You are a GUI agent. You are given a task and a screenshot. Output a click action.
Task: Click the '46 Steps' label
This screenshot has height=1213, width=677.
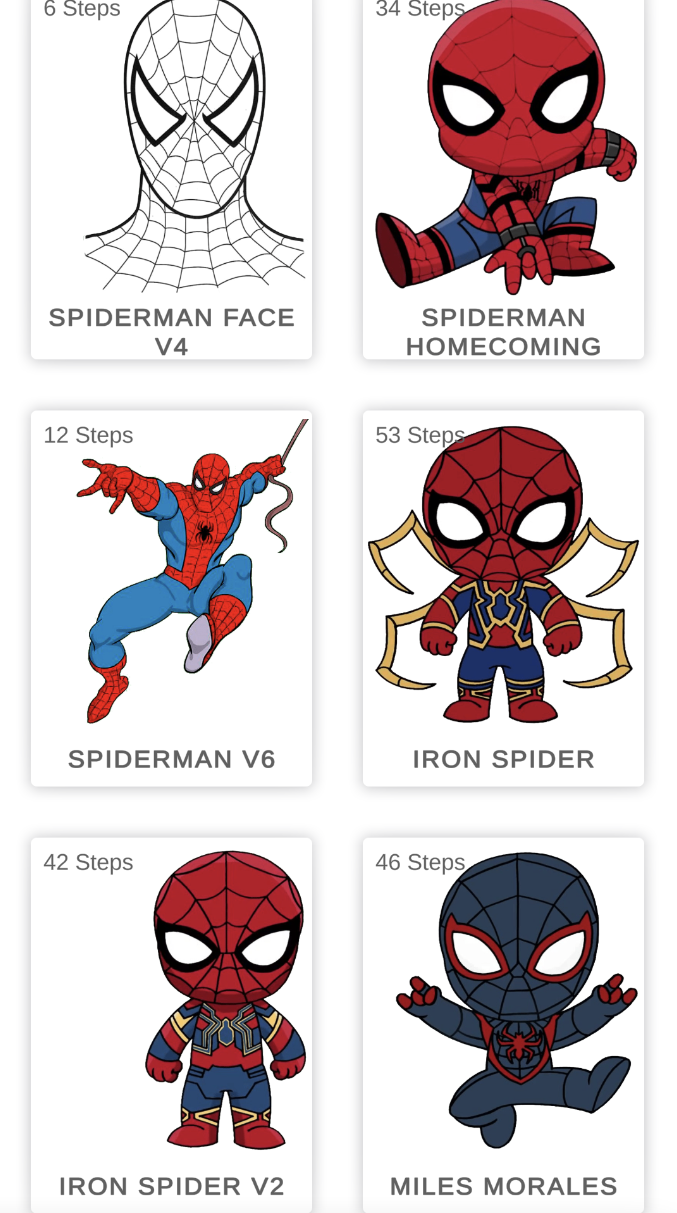419,862
